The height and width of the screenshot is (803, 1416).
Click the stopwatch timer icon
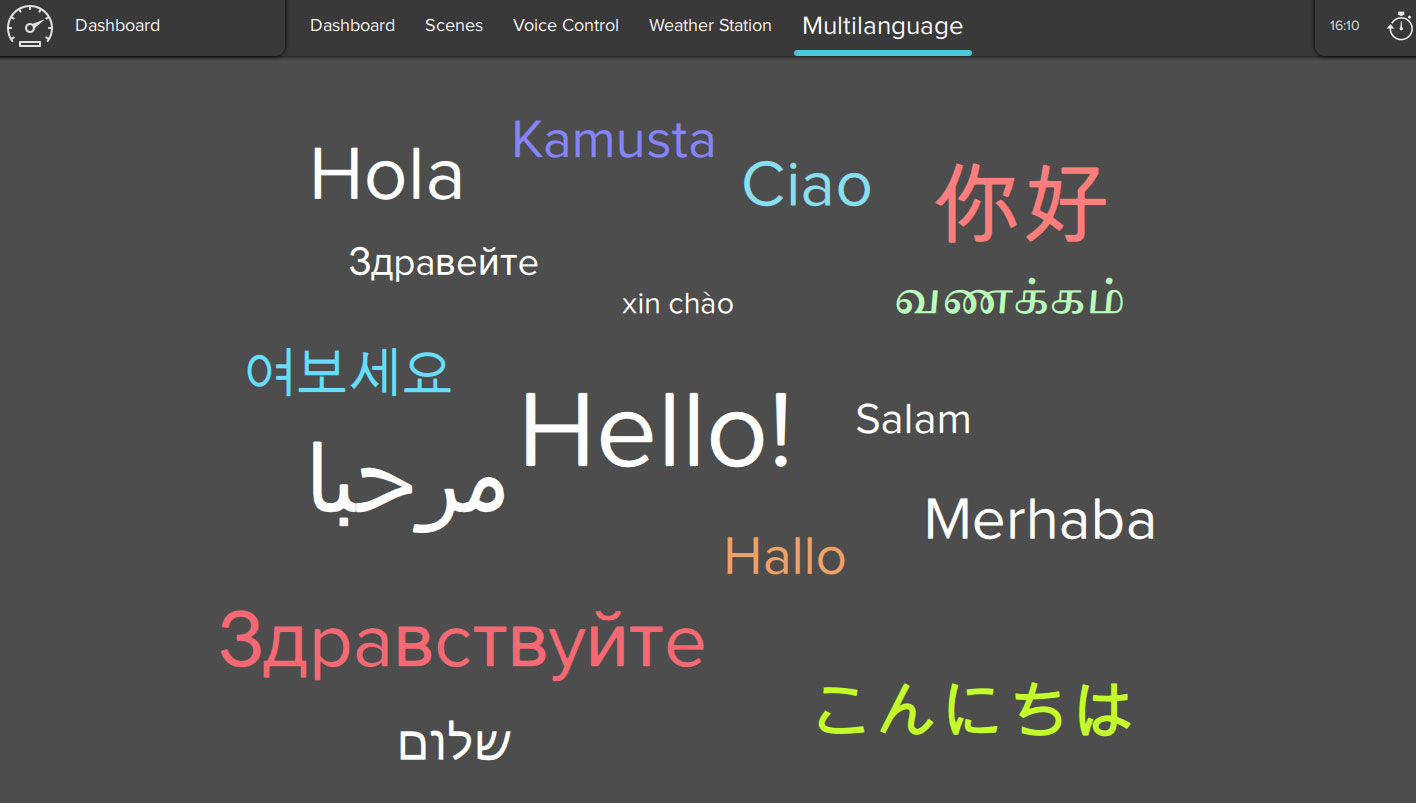(x=1400, y=26)
